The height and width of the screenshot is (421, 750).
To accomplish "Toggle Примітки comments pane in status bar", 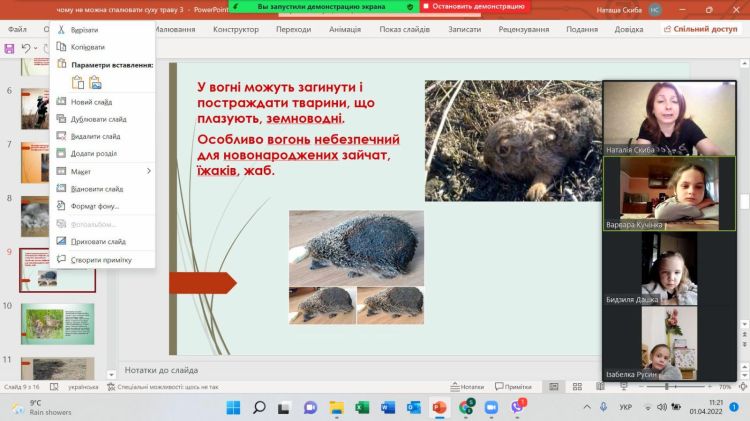I will (x=513, y=386).
